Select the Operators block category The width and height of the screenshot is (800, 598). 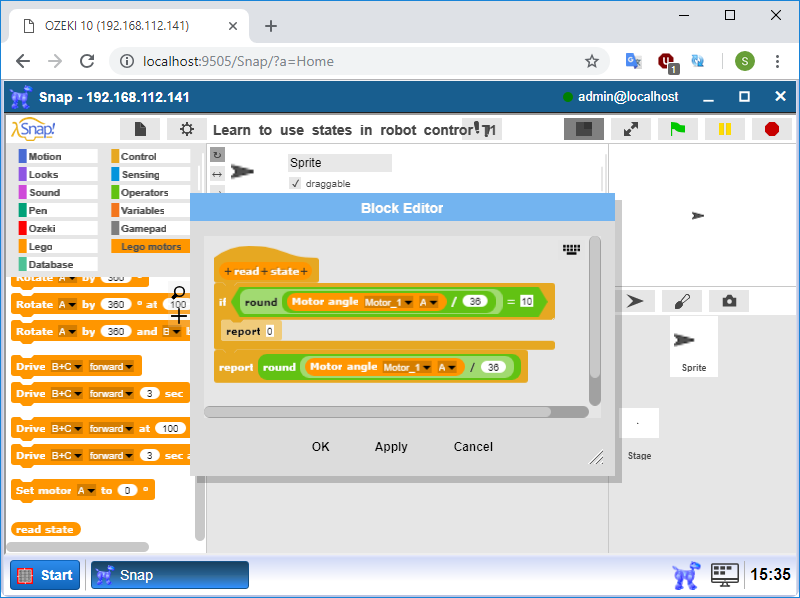[151, 192]
